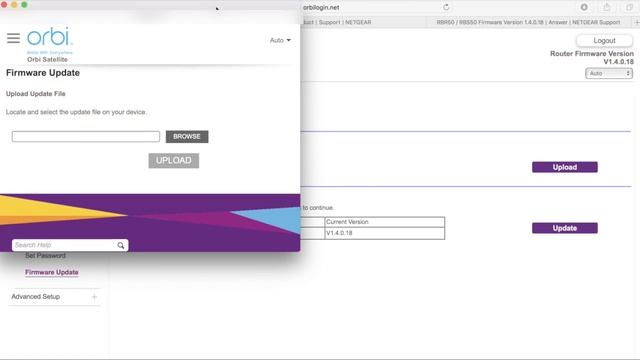
Task: Click the Orbi logo in the satellite window
Action: [50, 37]
